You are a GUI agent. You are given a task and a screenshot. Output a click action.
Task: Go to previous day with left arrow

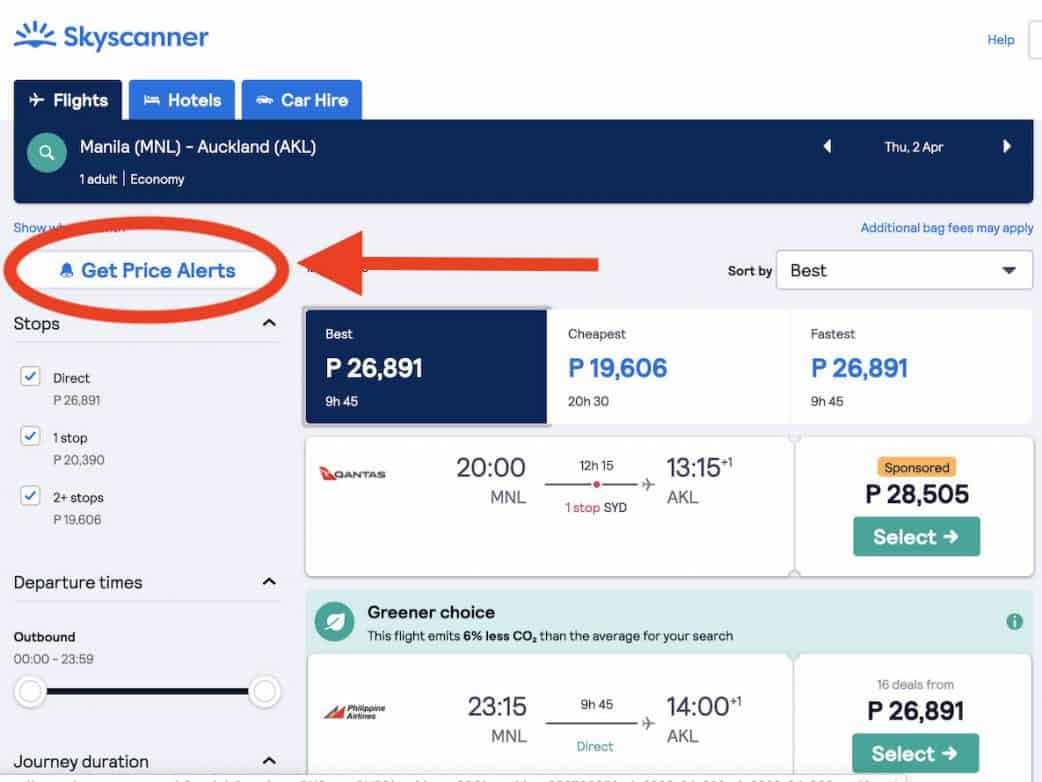click(827, 147)
